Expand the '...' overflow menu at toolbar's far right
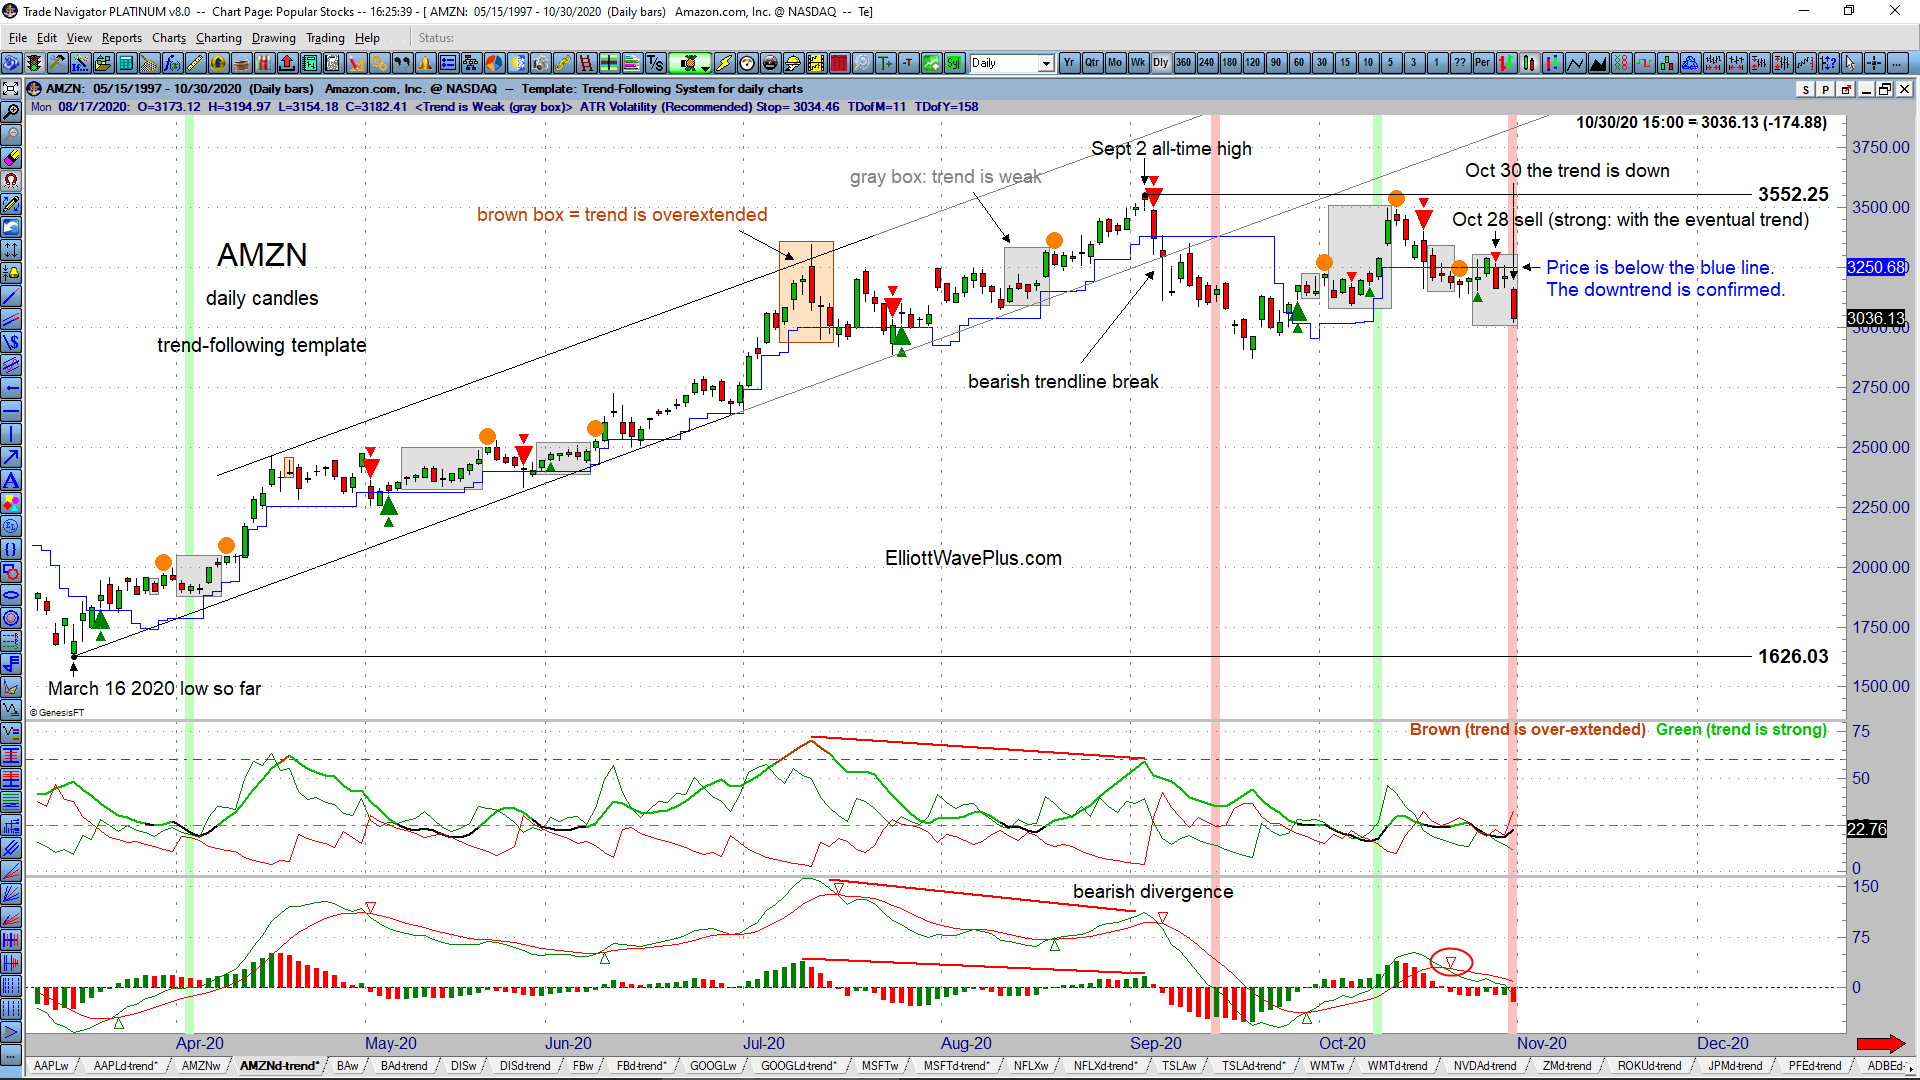Screen dimensions: 1920x1080 click(x=1897, y=63)
